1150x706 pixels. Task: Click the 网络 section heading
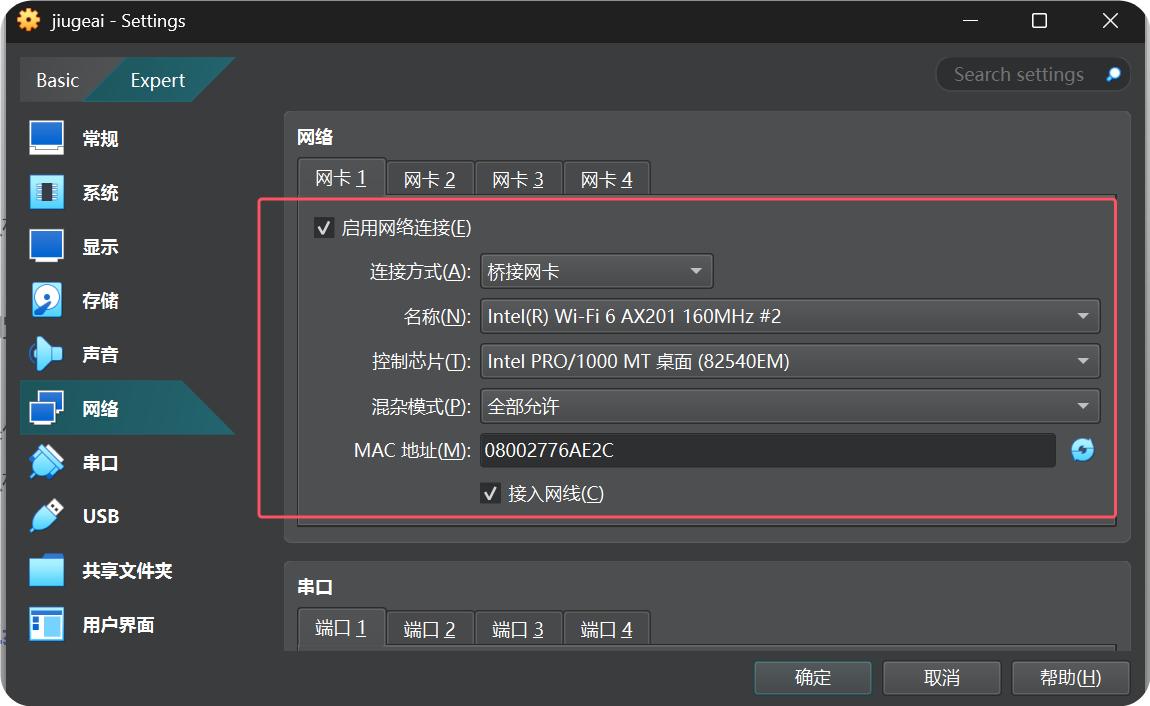315,137
